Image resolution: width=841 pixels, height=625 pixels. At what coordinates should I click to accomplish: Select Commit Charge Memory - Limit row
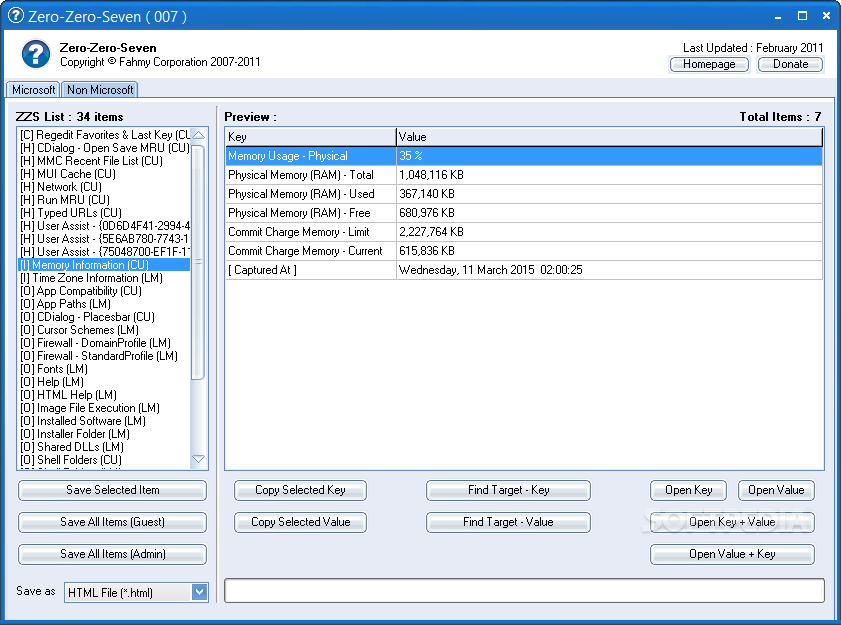pyautogui.click(x=524, y=232)
